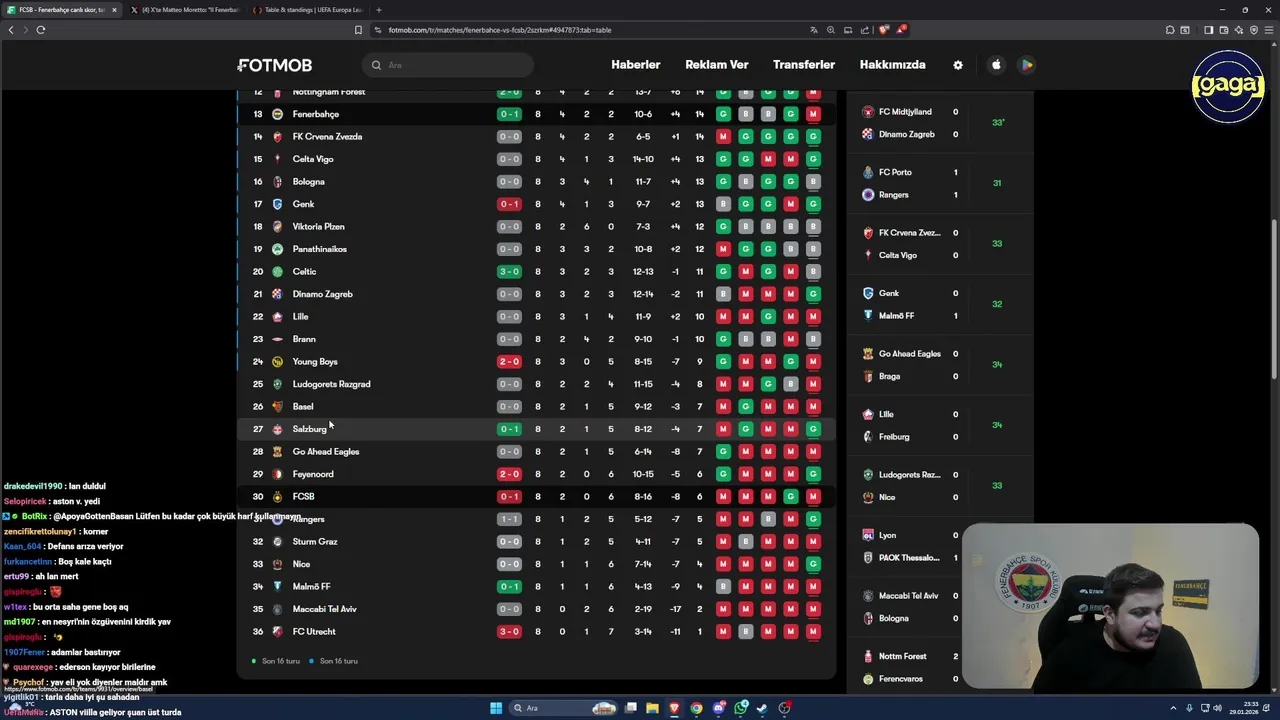This screenshot has width=1280, height=720.
Task: Click the Windows taskbar Ara search box
Action: [x=563, y=708]
